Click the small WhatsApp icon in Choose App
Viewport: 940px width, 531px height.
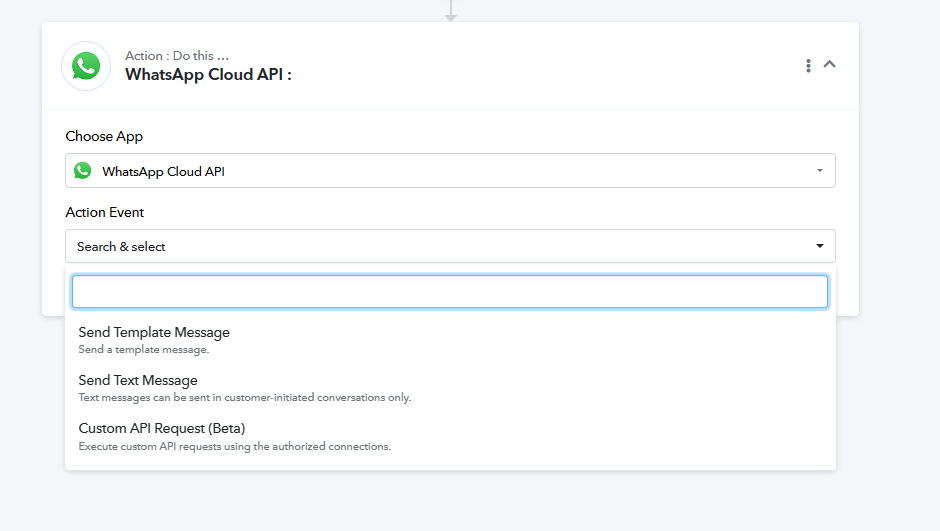(83, 171)
